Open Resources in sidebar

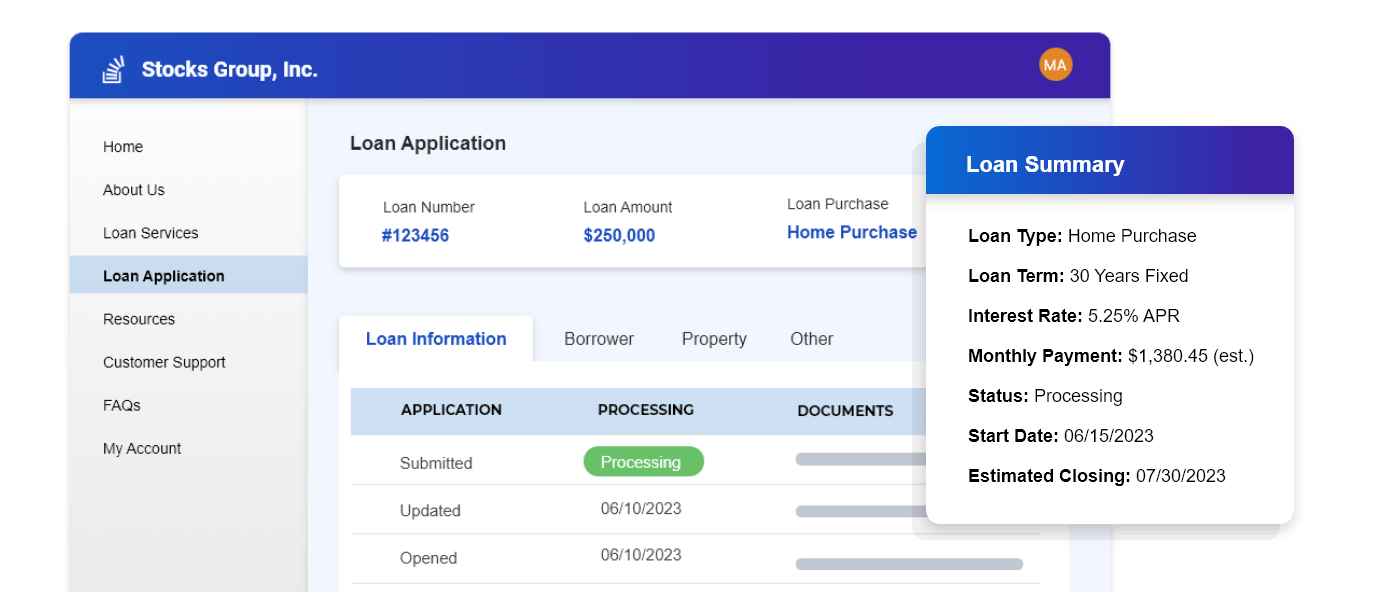click(139, 319)
